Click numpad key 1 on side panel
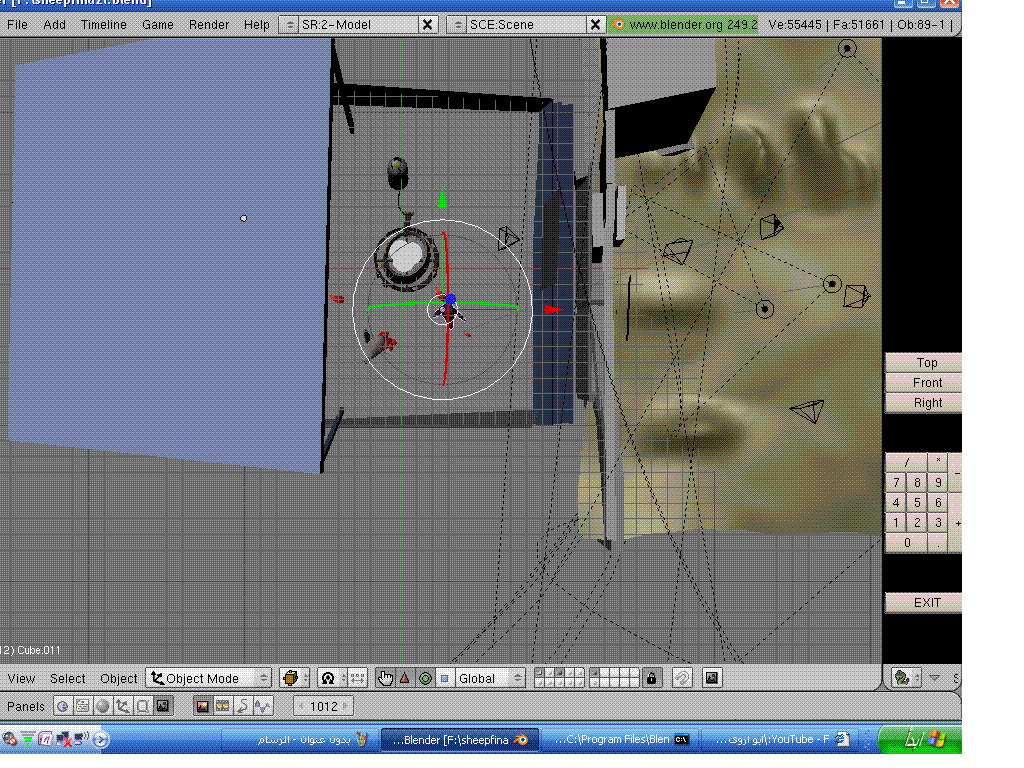The image size is (1024, 768). (896, 522)
